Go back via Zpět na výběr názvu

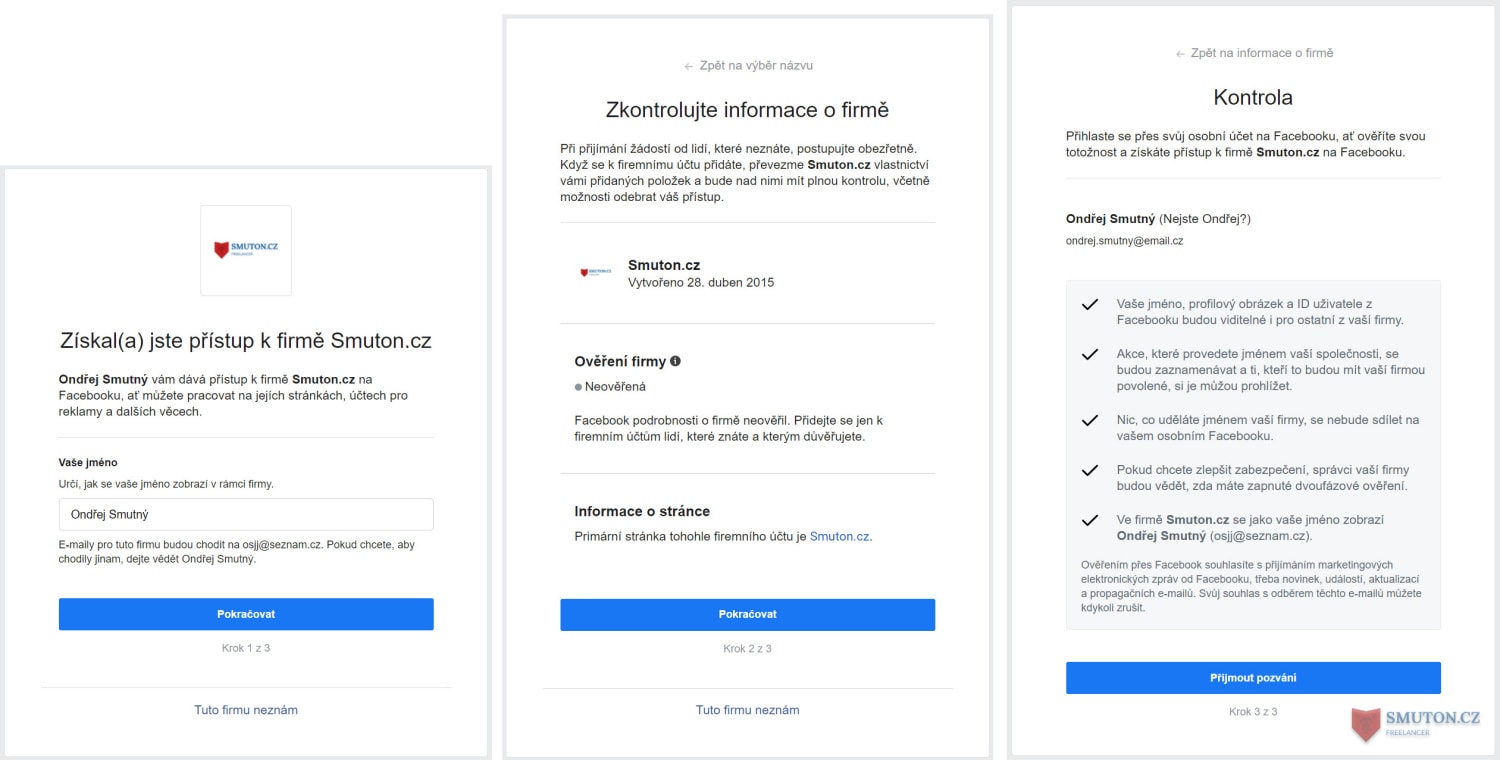click(748, 65)
